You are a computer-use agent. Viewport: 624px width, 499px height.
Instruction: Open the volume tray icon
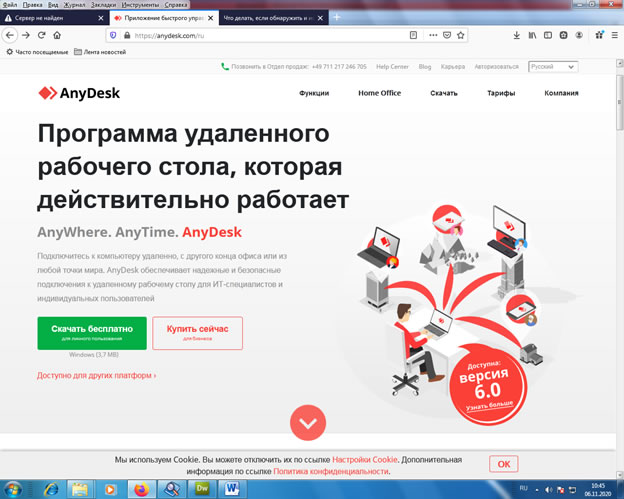[549, 489]
